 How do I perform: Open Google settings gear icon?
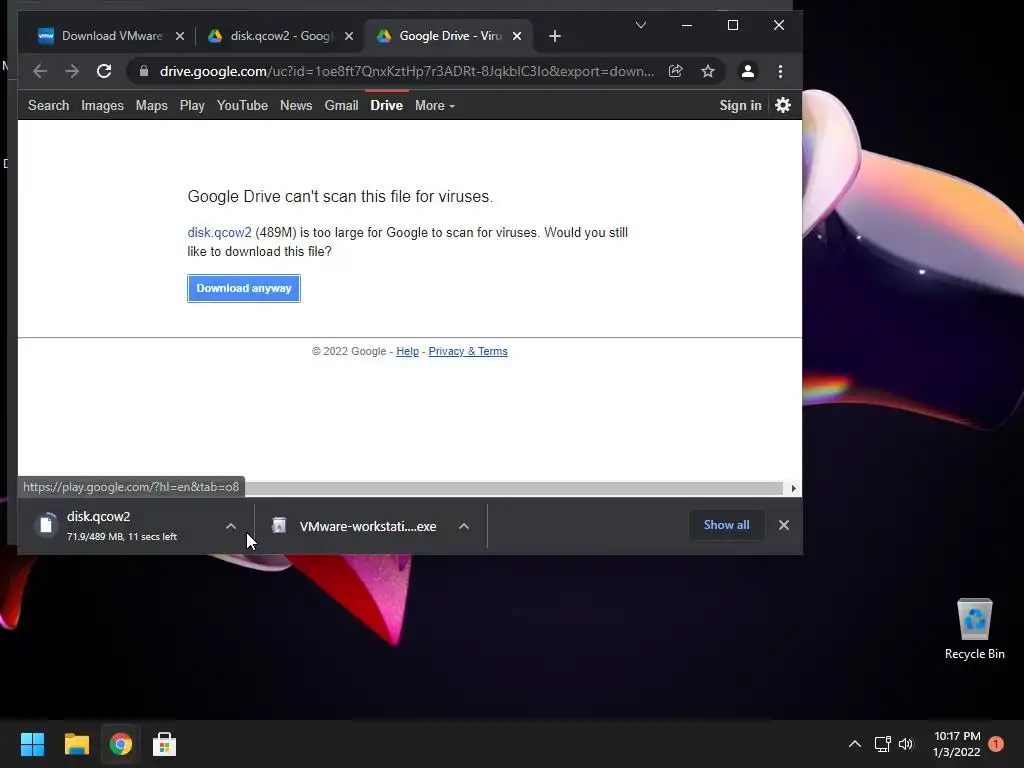coord(783,105)
